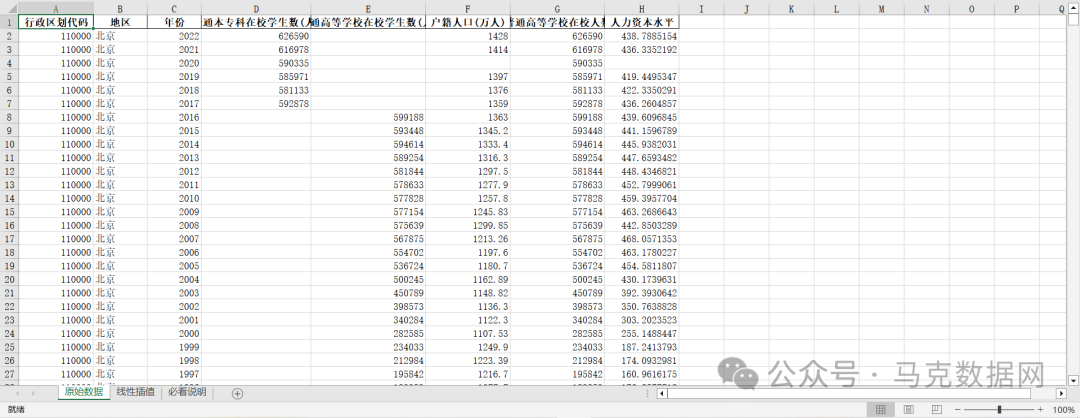The image size is (1080, 418).
Task: Switch to the 线性插值 sheet tab
Action: click(135, 393)
